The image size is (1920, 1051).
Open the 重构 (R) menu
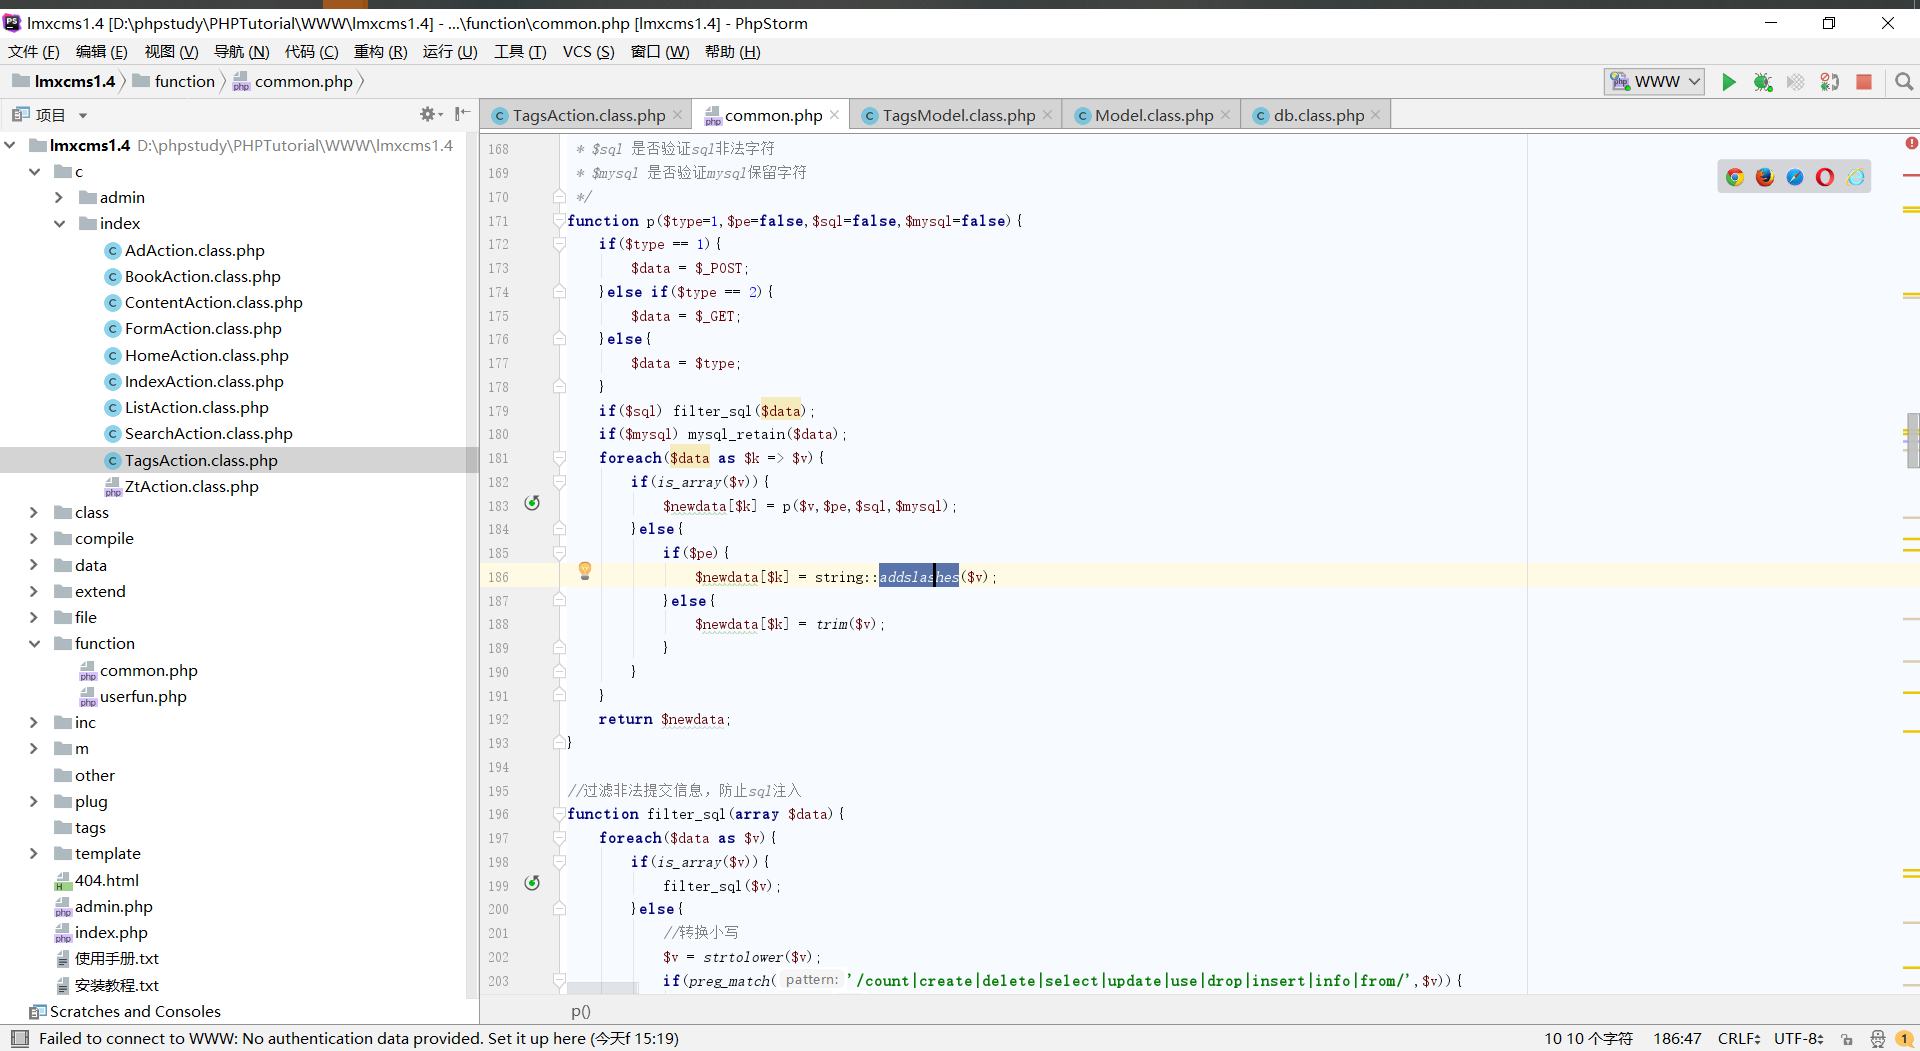pyautogui.click(x=380, y=52)
